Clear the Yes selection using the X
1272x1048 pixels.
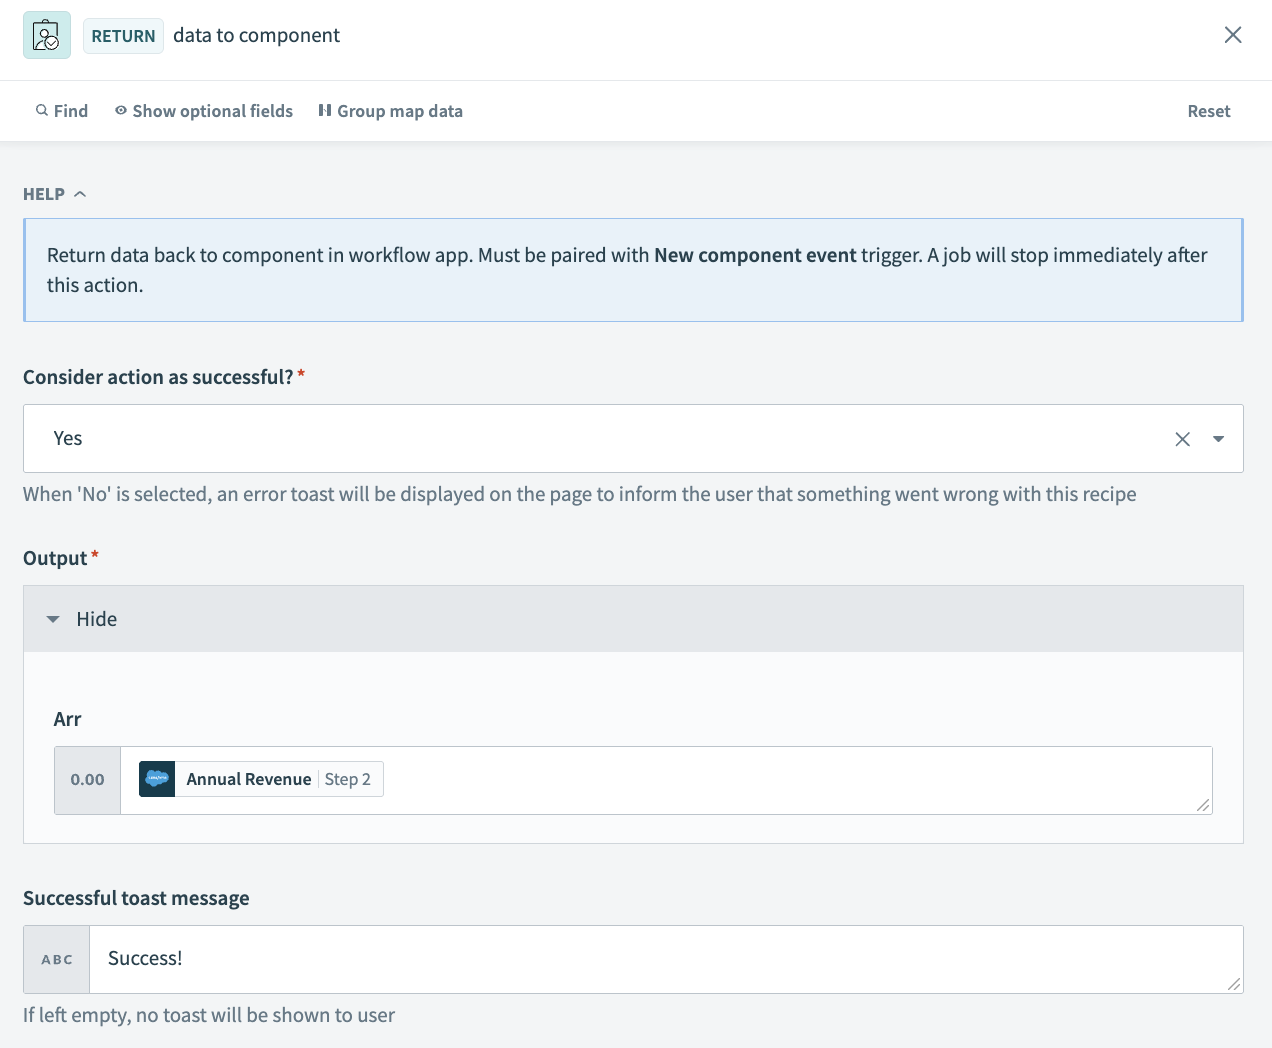pyautogui.click(x=1182, y=438)
